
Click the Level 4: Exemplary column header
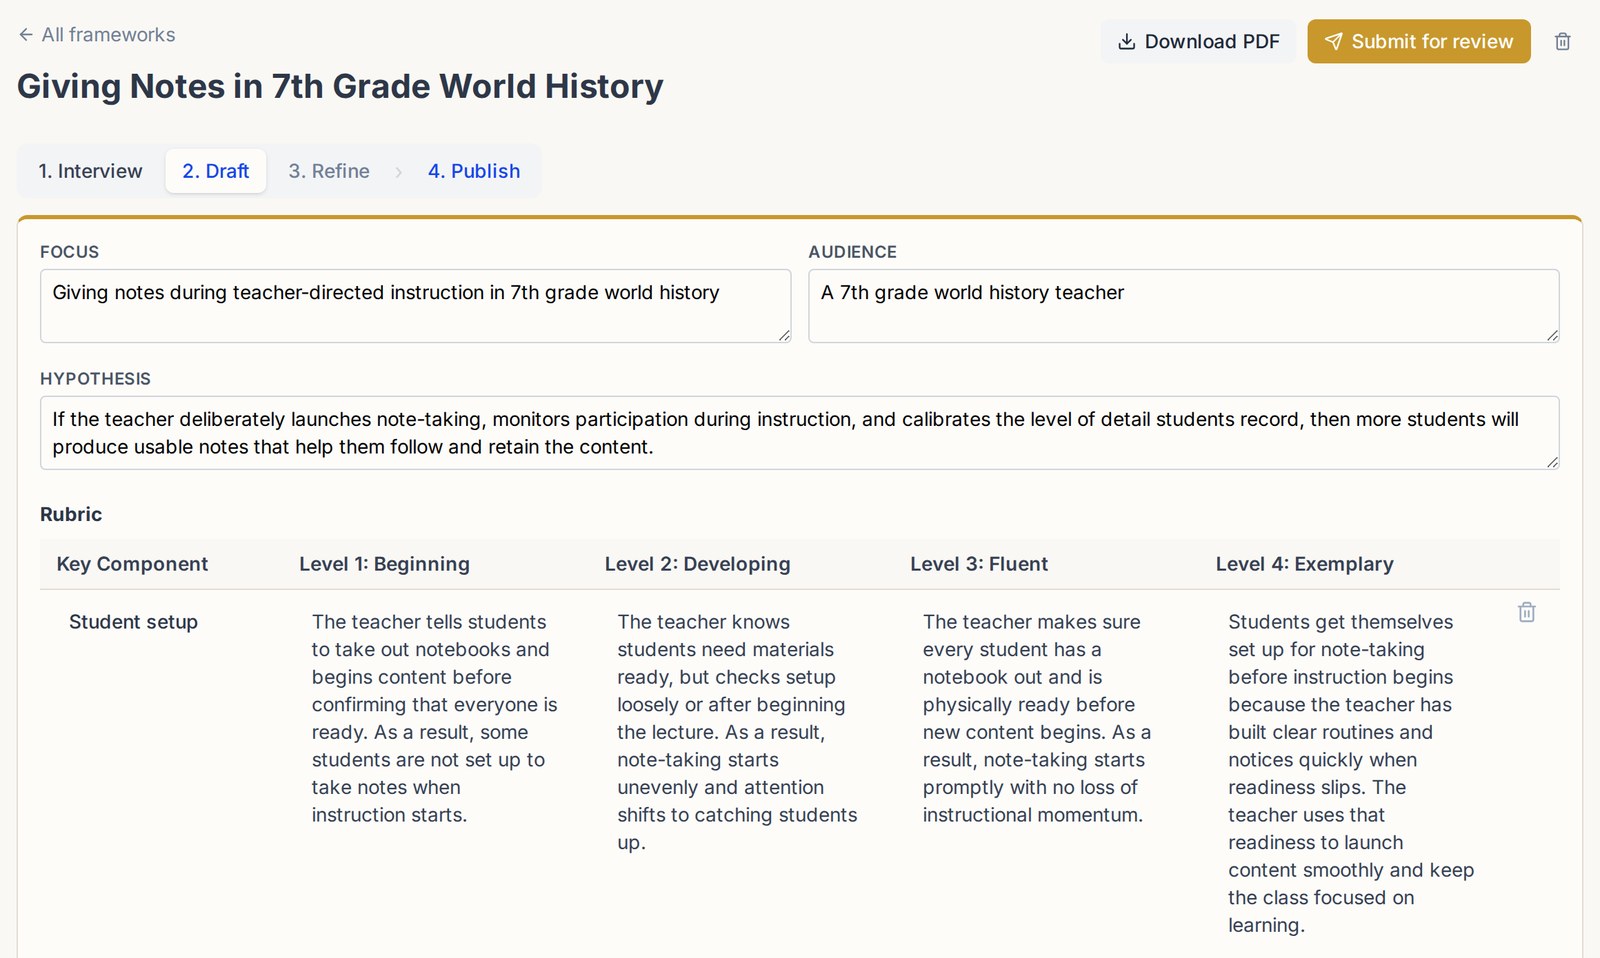[1304, 564]
